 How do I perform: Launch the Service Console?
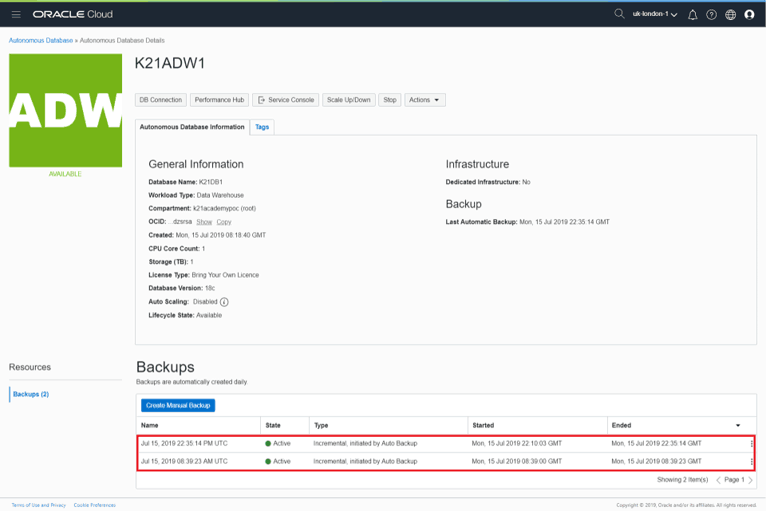coord(286,100)
